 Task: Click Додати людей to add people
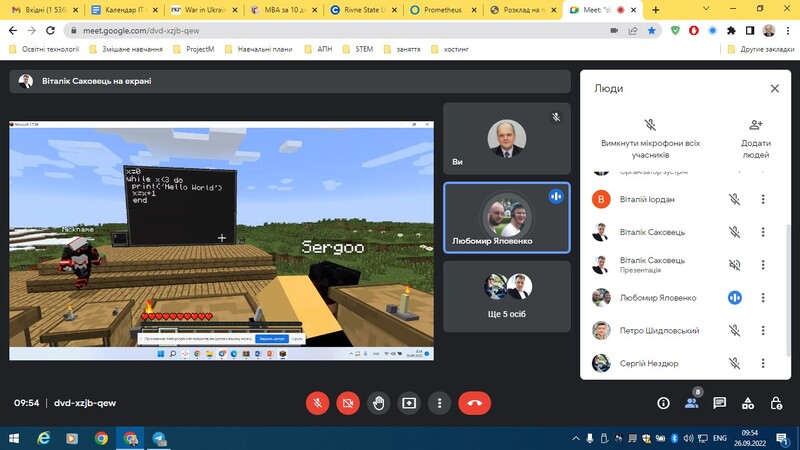[756, 139]
